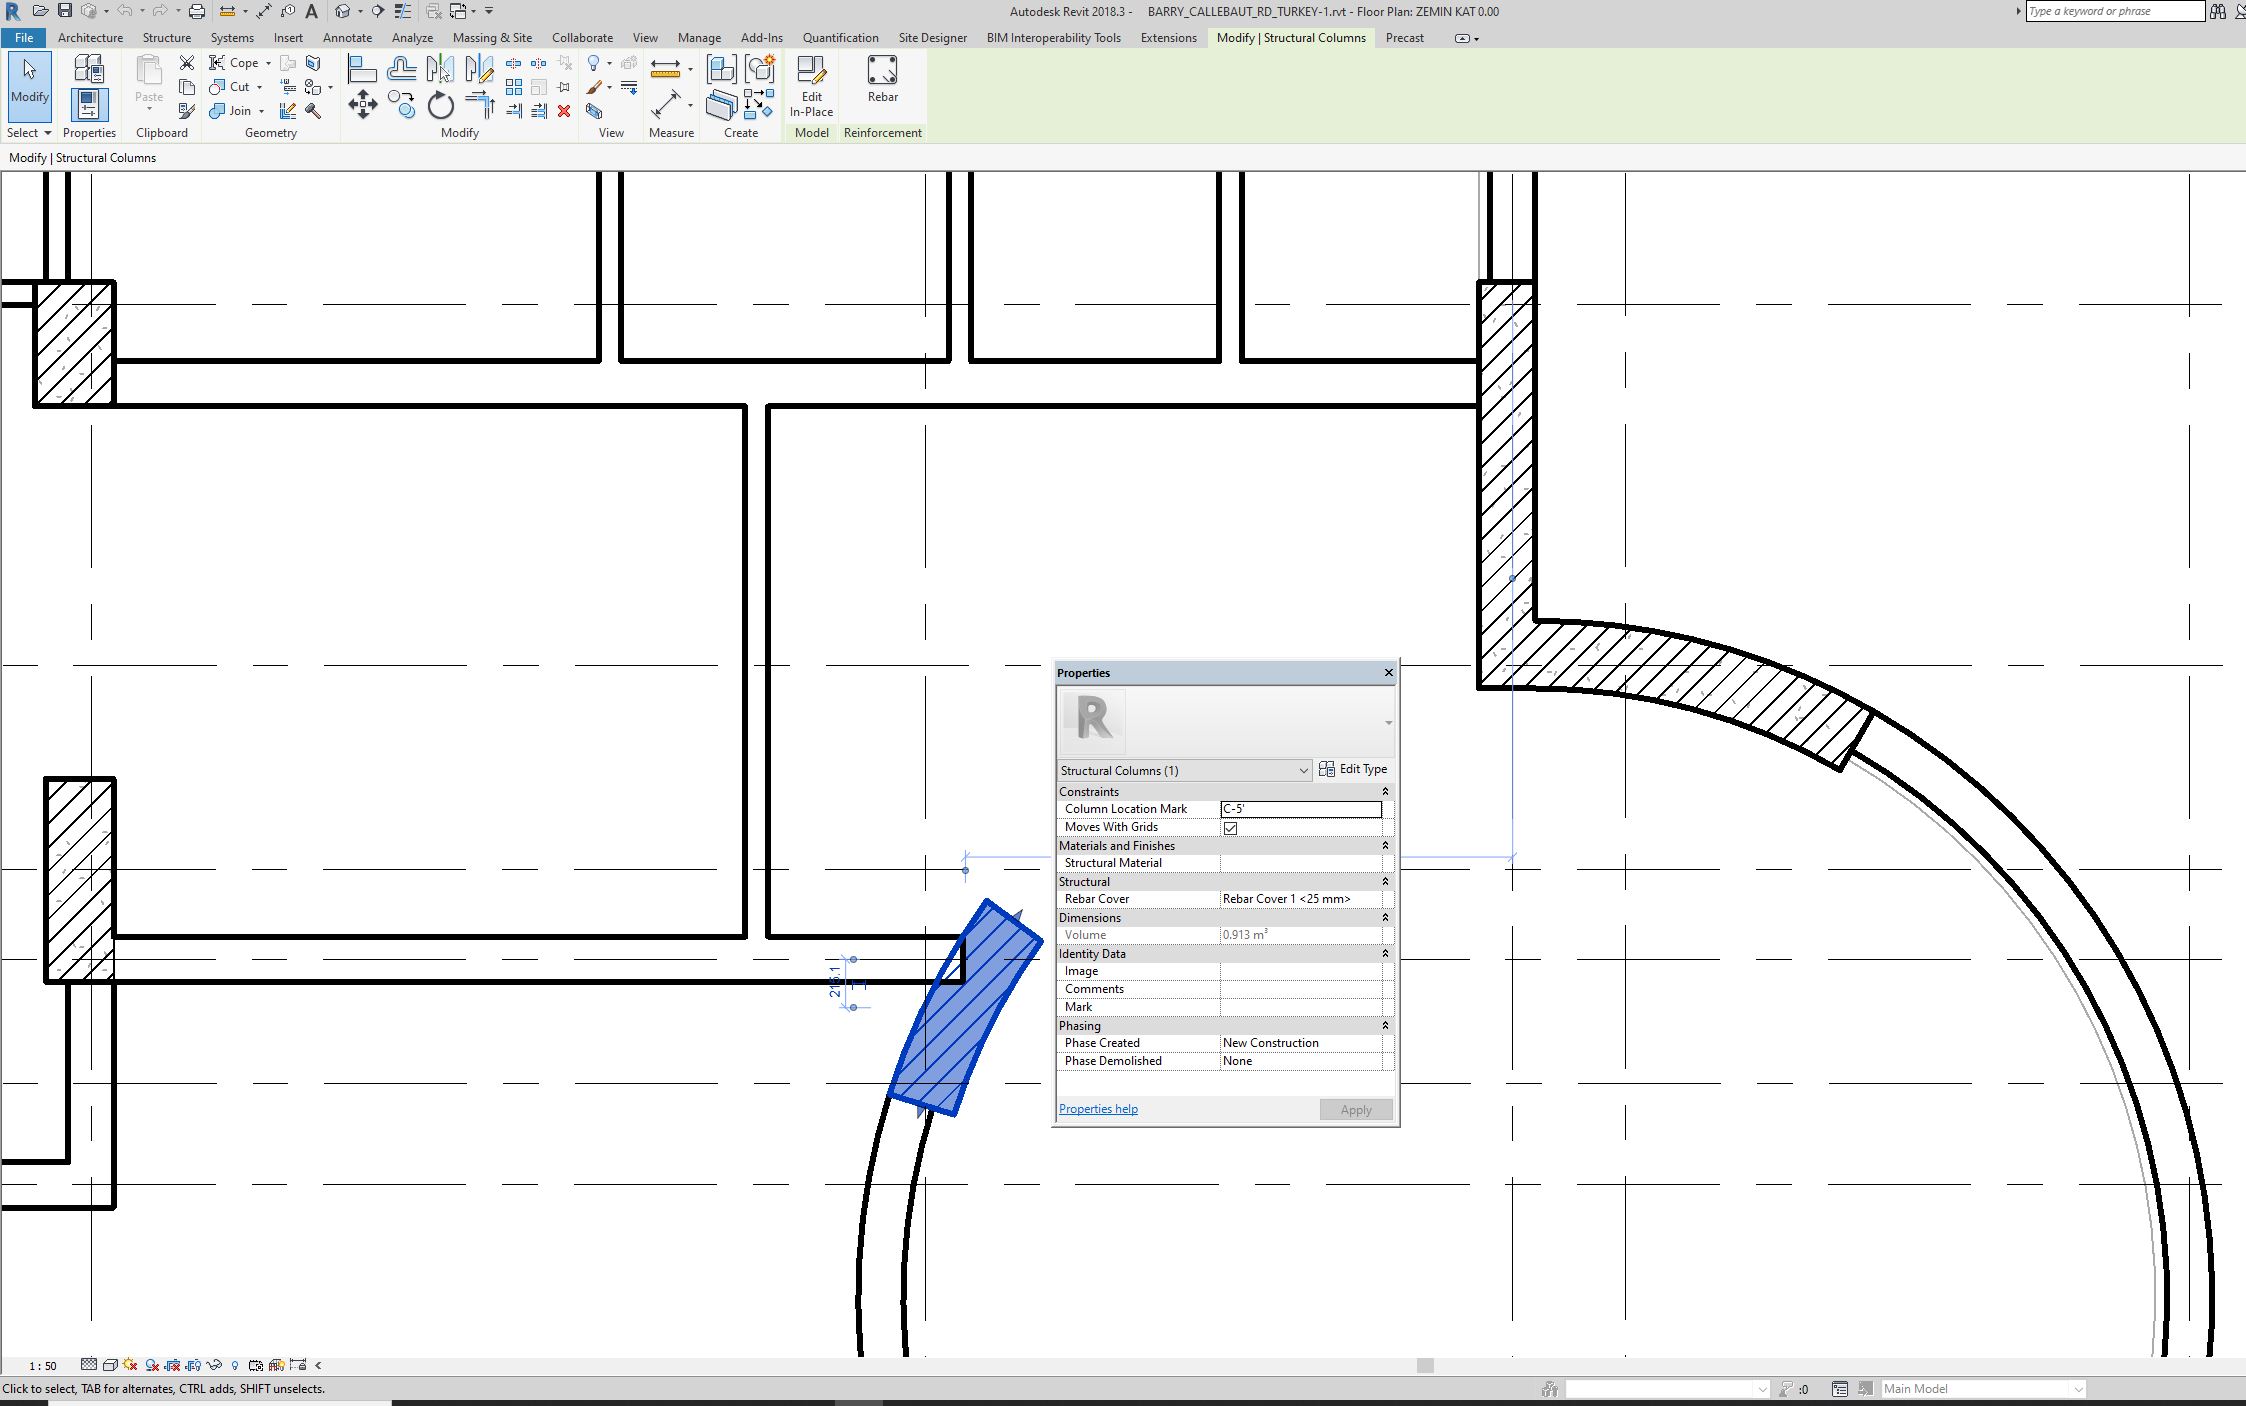Click the Visual Style box icon
Viewport: 2246px width, 1406px height.
[x=110, y=1365]
